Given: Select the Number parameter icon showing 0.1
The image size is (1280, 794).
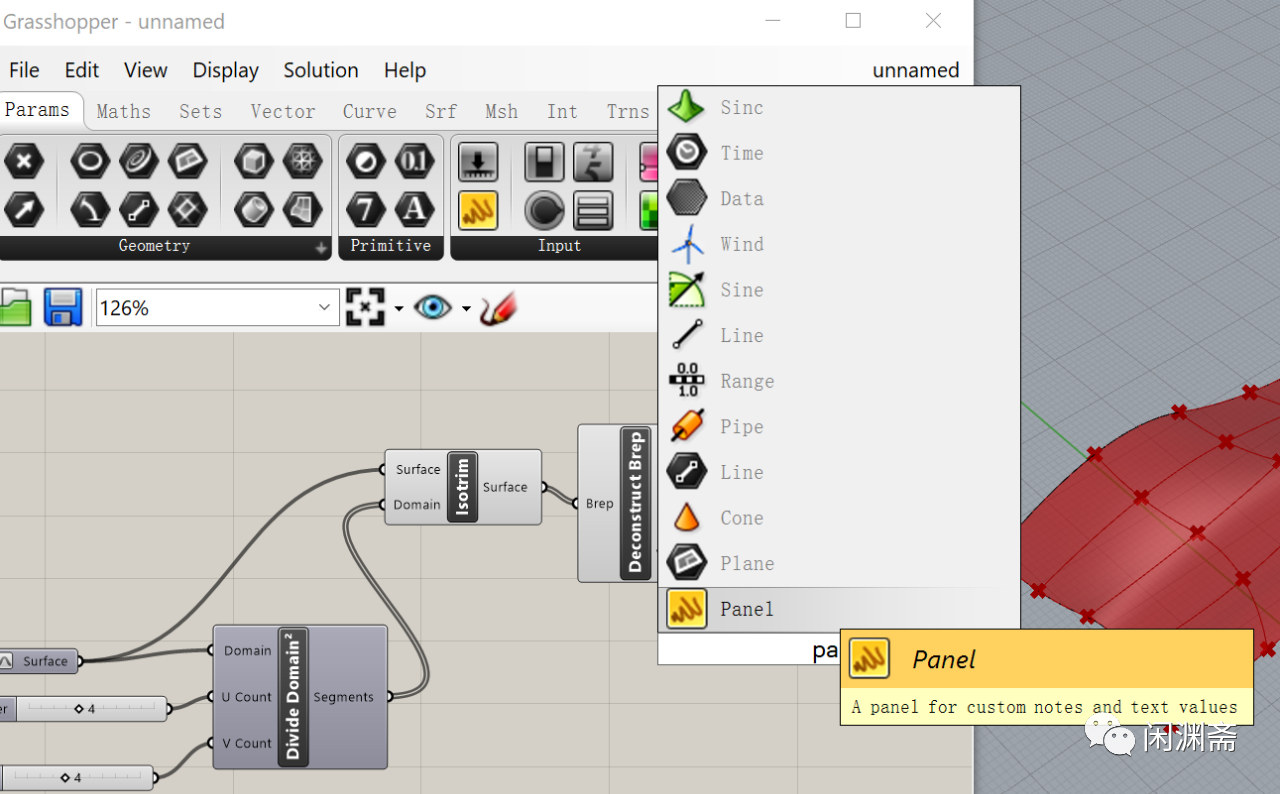Looking at the screenshot, I should (414, 161).
